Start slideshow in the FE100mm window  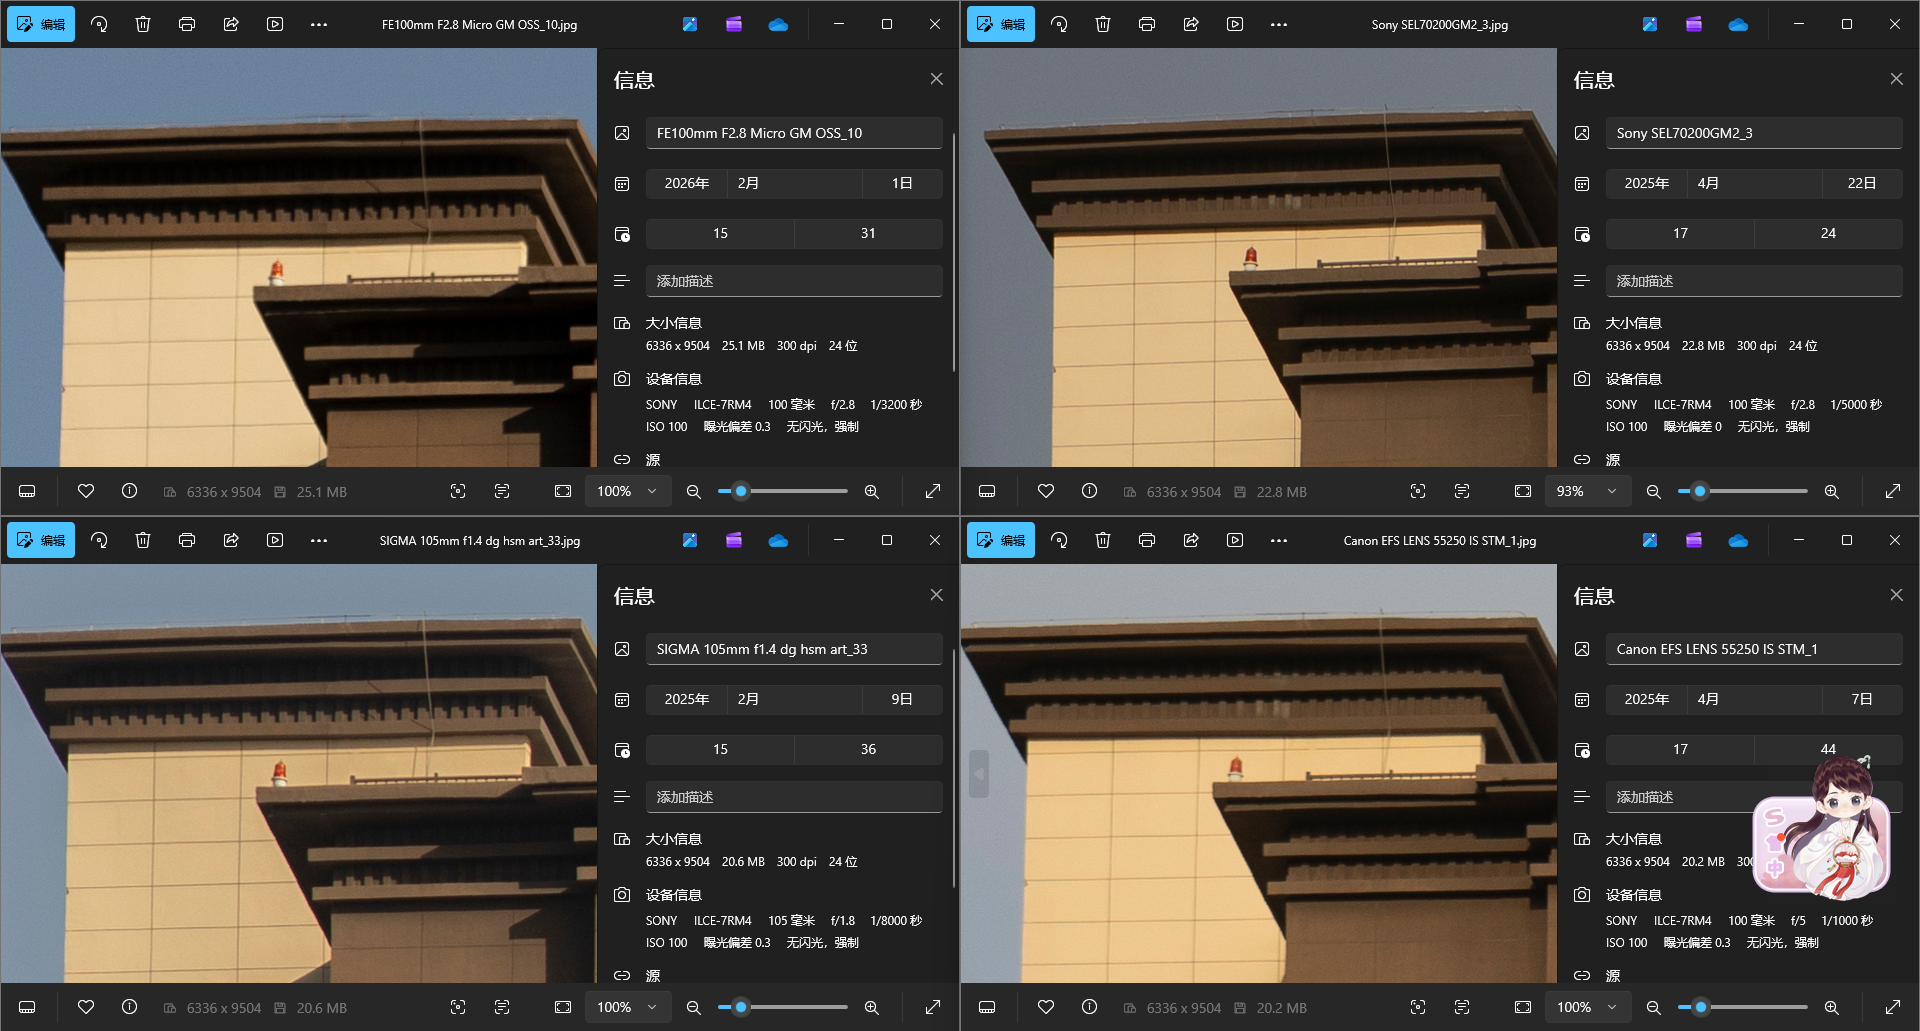[x=275, y=24]
